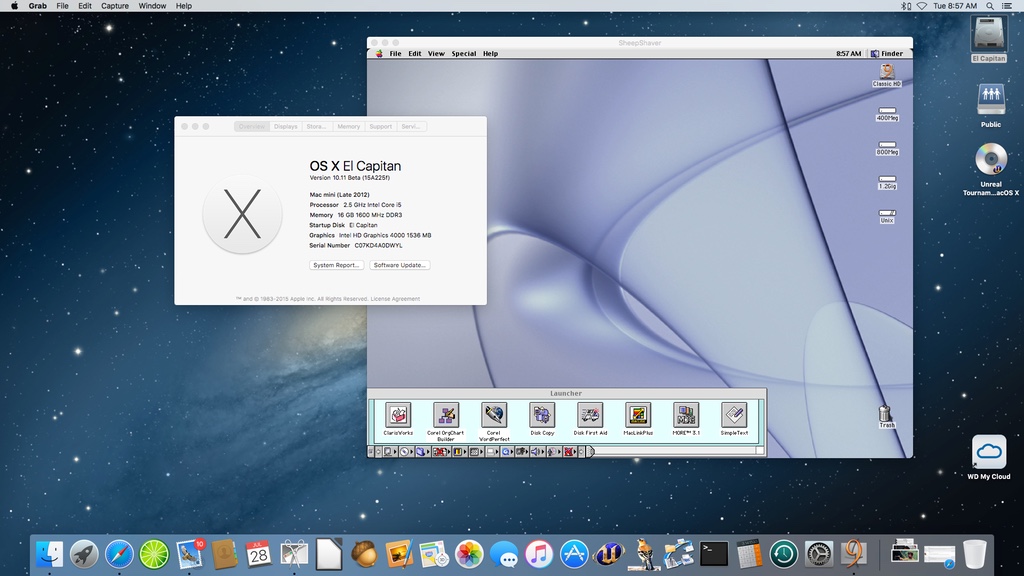Open SheepShaver's classic Help menu
The width and height of the screenshot is (1024, 576).
pyautogui.click(x=490, y=54)
